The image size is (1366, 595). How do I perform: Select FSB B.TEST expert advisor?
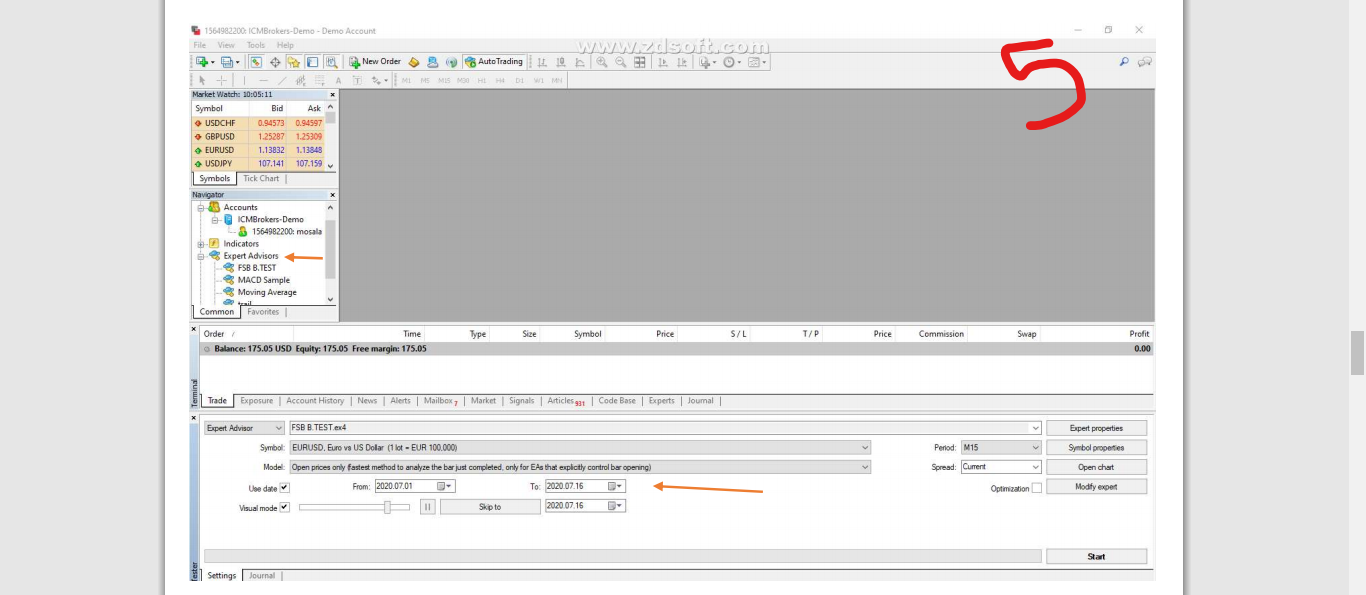click(x=257, y=268)
